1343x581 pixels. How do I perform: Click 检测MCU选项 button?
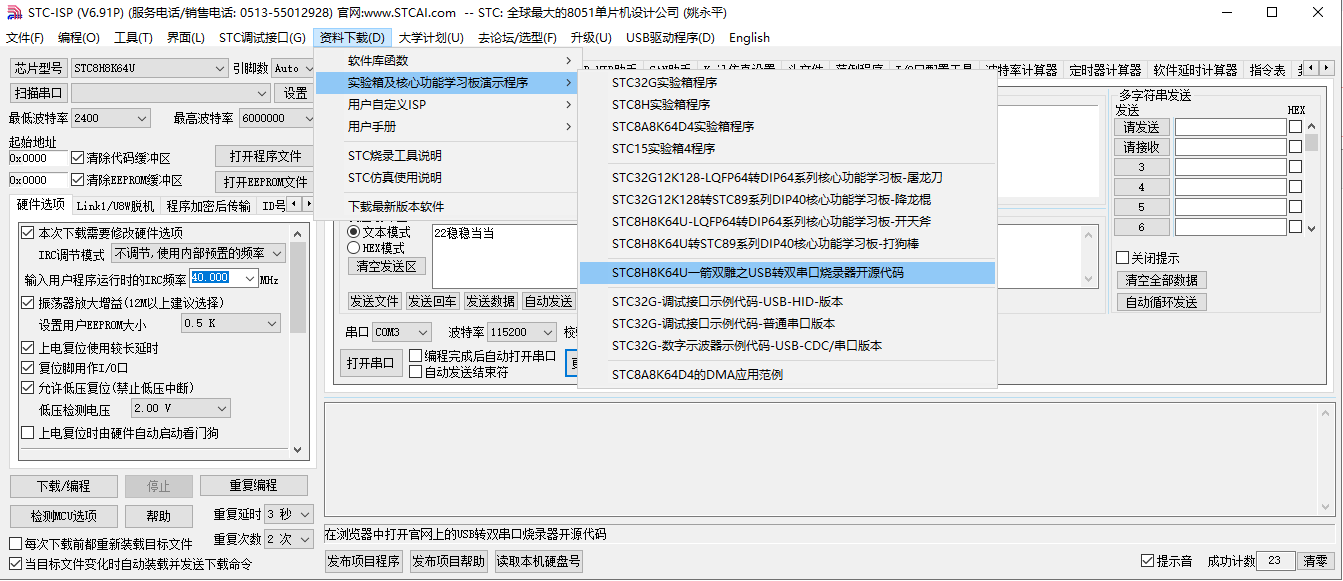(x=63, y=516)
